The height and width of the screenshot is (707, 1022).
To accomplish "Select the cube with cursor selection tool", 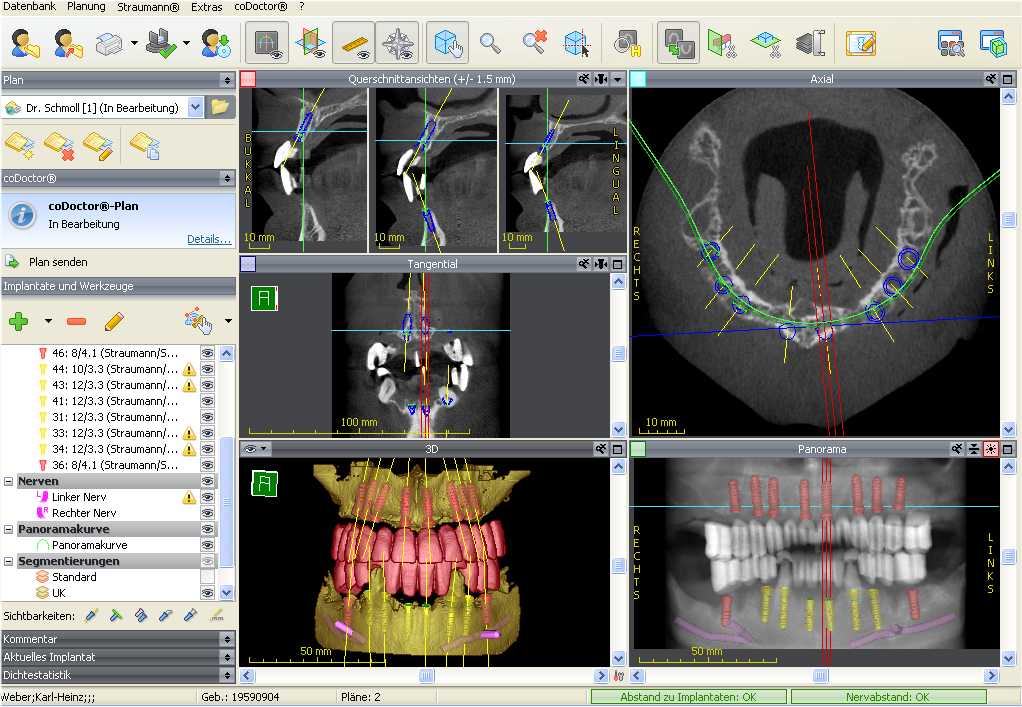I will [577, 43].
